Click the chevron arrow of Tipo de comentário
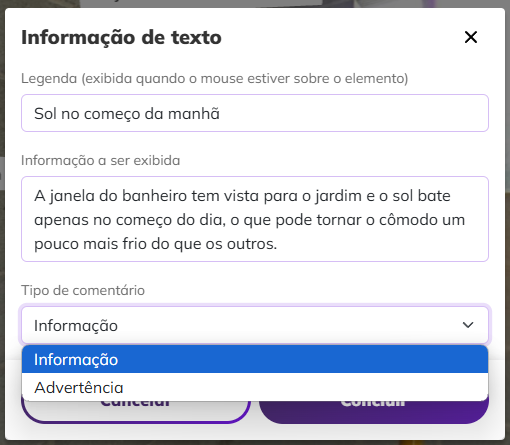The height and width of the screenshot is (445, 510). tap(468, 325)
